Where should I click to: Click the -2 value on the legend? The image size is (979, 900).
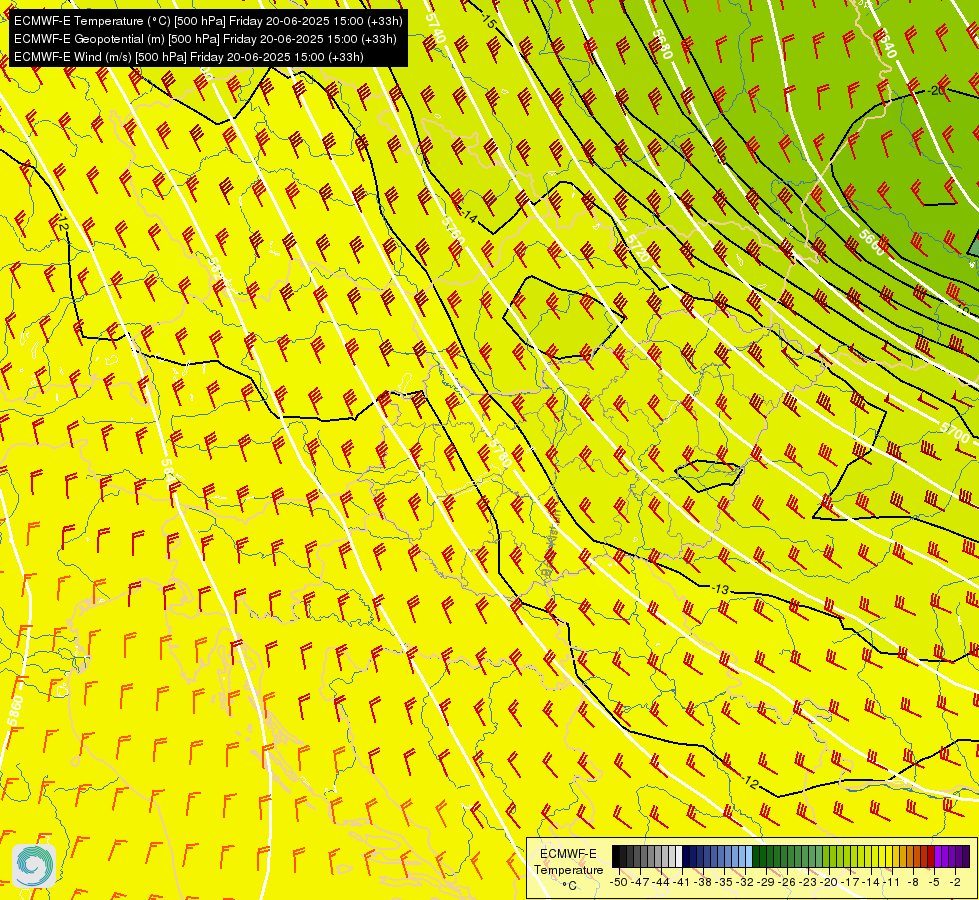[x=955, y=882]
